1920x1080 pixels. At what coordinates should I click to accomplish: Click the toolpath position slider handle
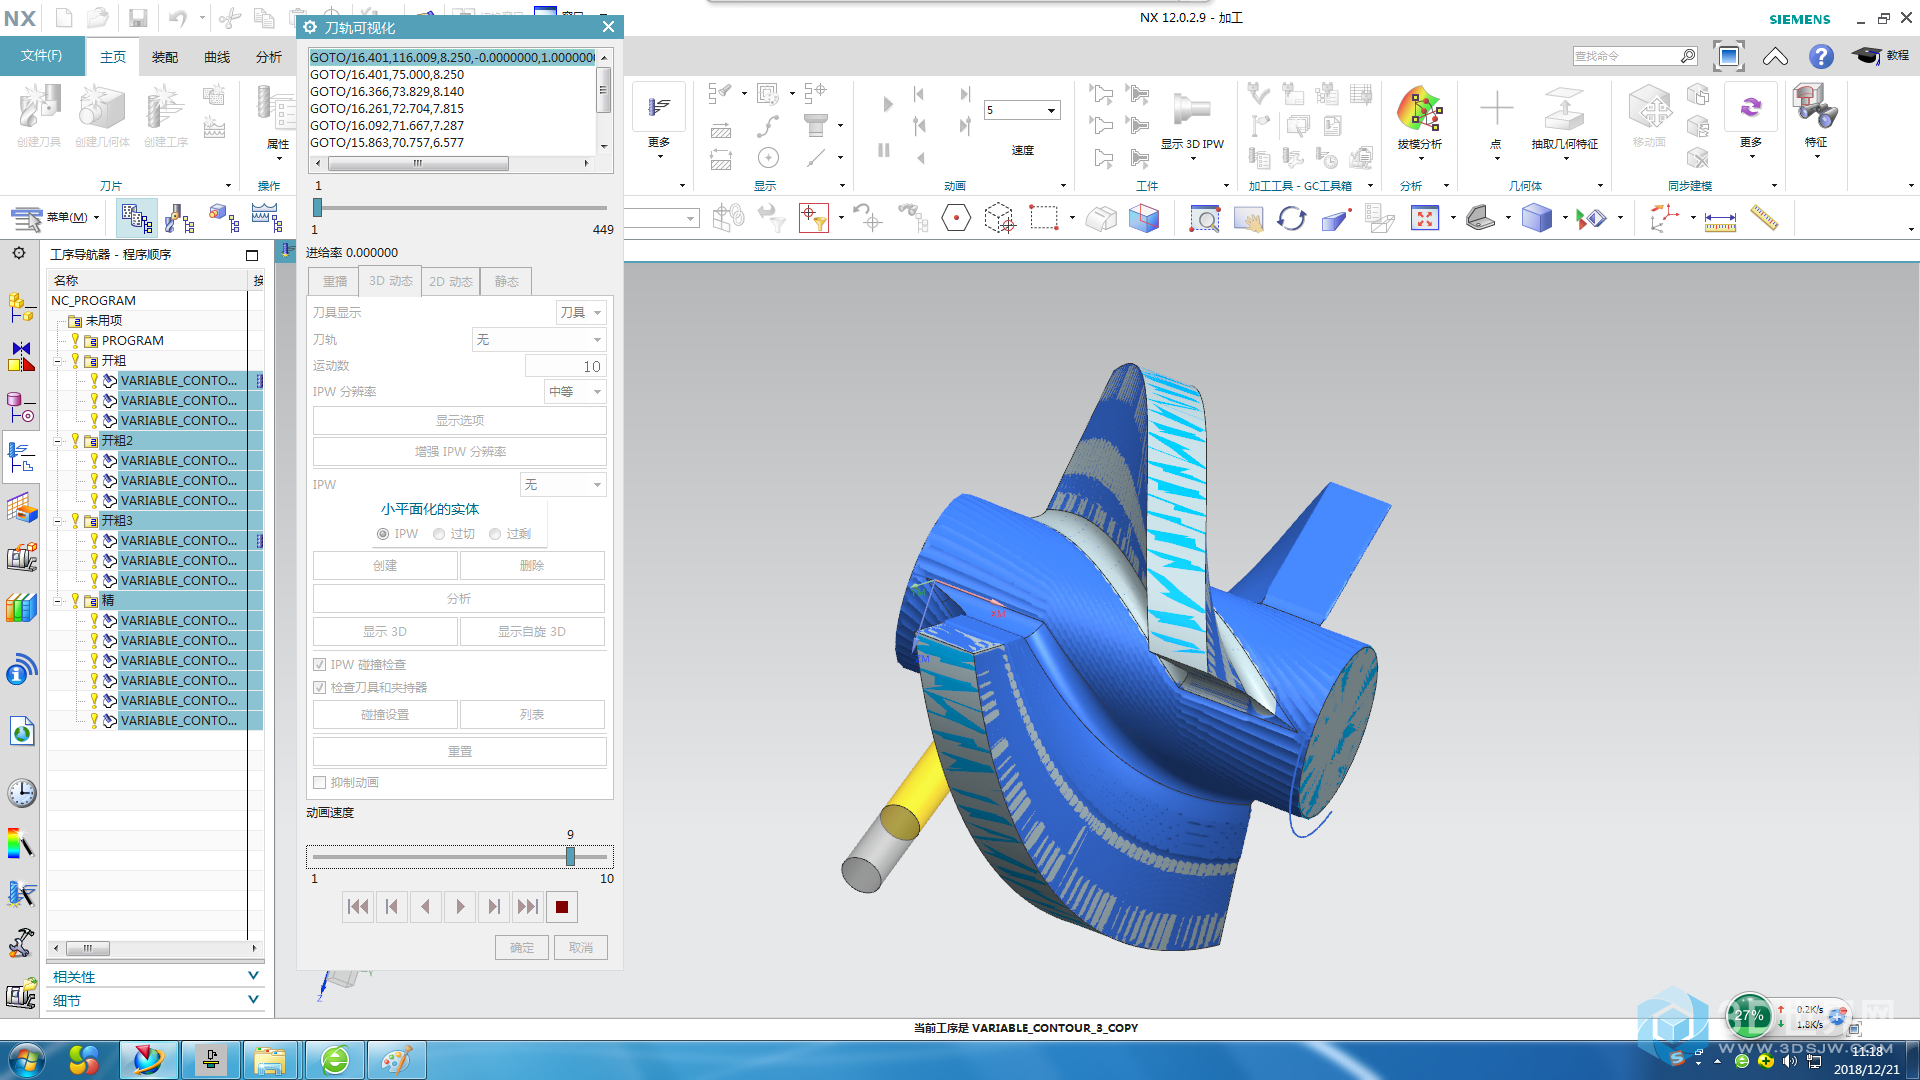(x=318, y=208)
